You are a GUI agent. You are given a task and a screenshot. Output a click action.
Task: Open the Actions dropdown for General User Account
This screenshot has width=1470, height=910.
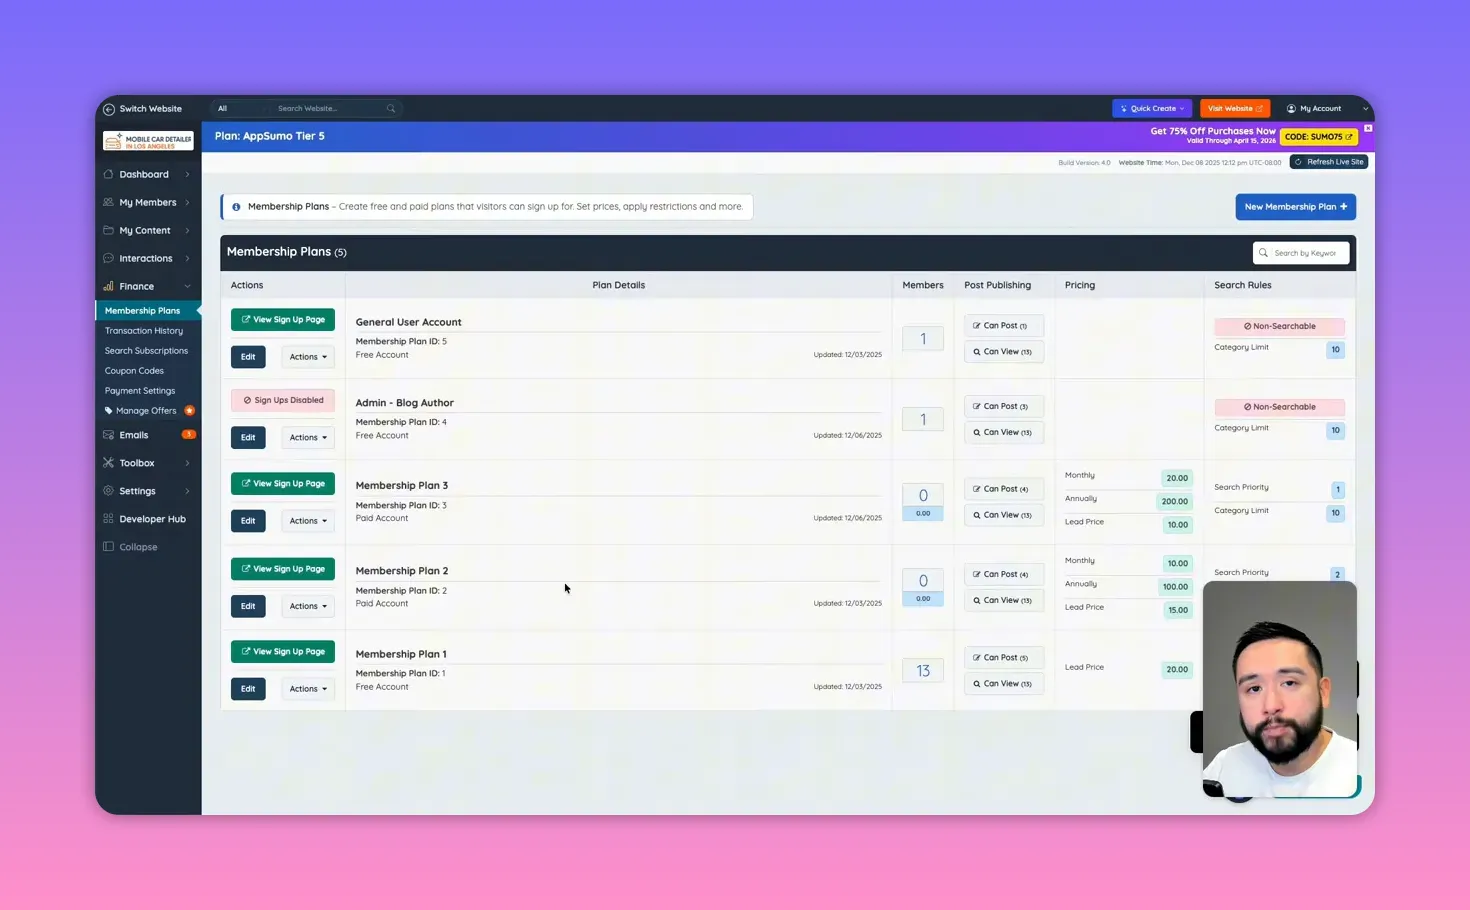[307, 356]
